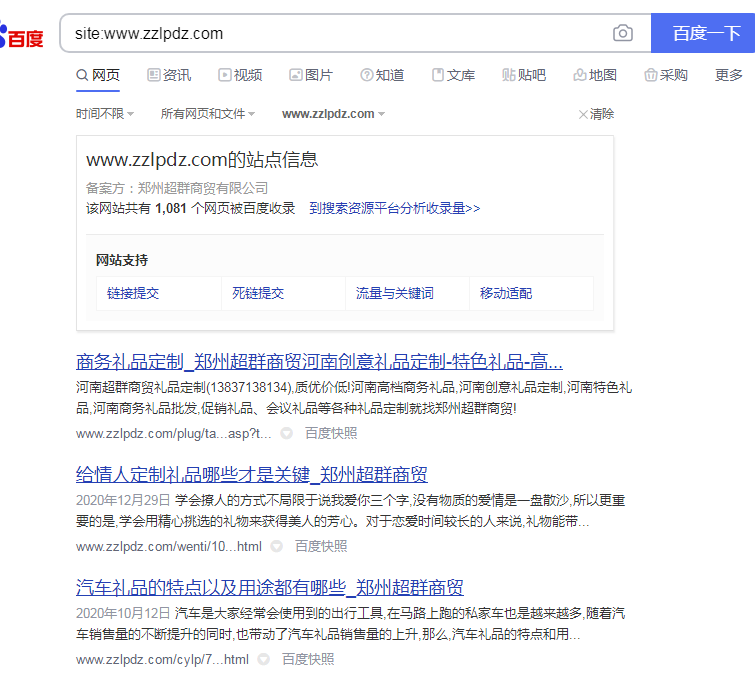
Task: Switch to the 图片 images tab
Action: (311, 75)
